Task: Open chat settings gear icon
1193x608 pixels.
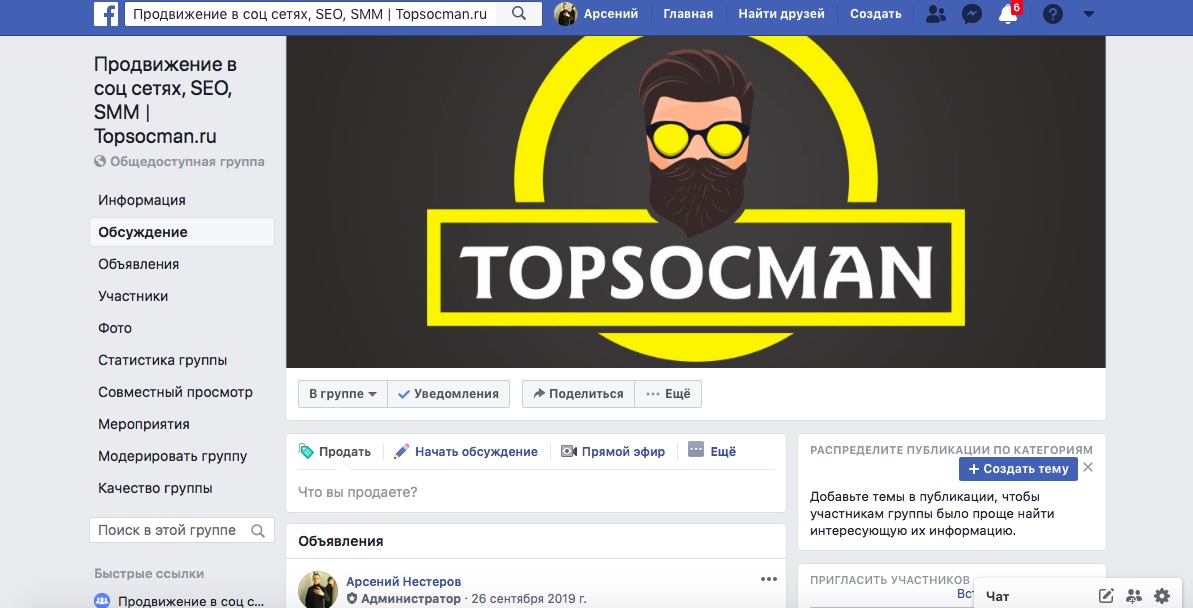Action: tap(1162, 596)
